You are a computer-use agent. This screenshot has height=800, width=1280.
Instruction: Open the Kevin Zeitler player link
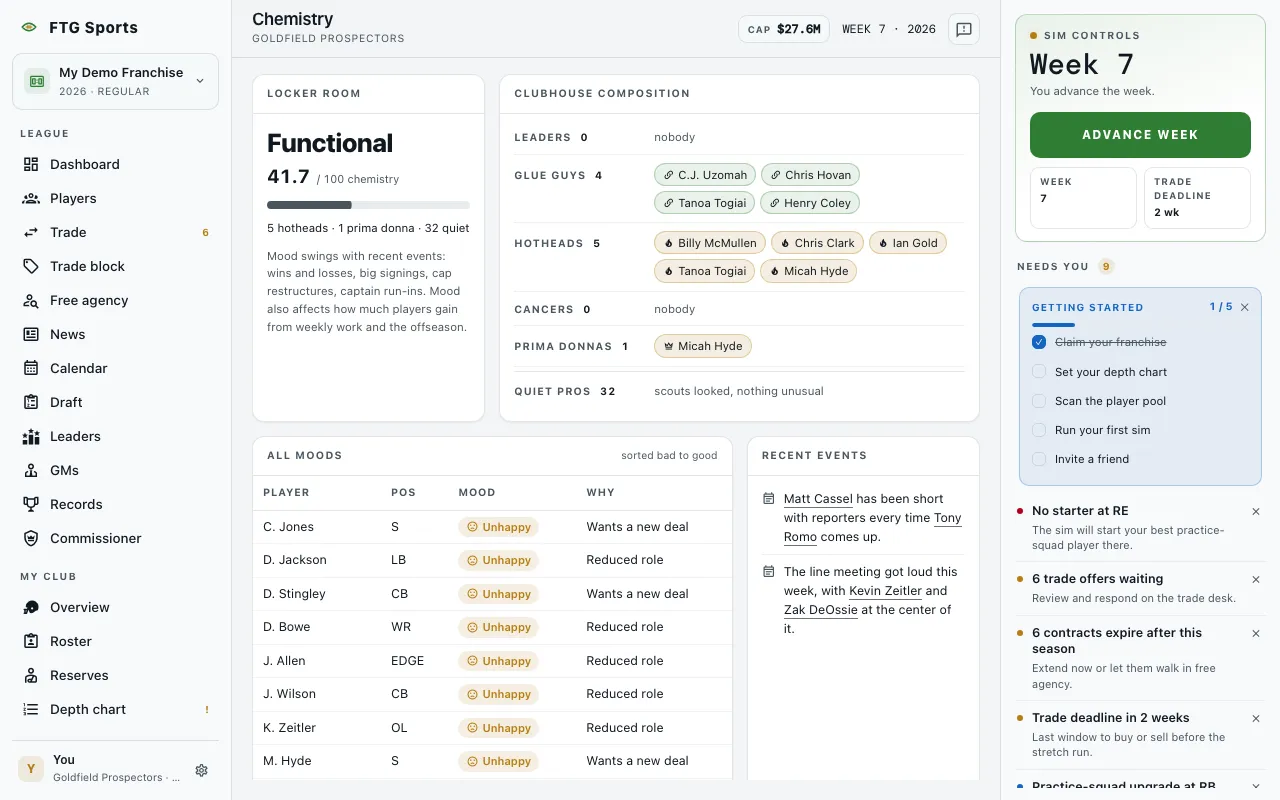[x=886, y=591]
